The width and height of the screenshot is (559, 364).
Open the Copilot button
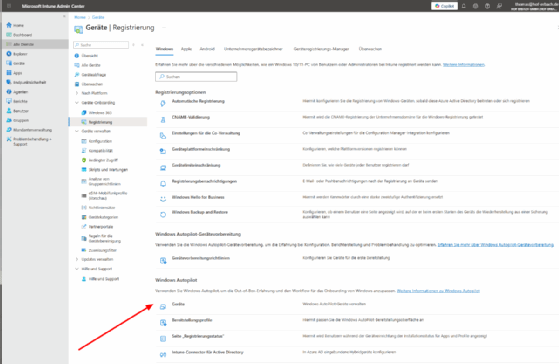click(444, 6)
